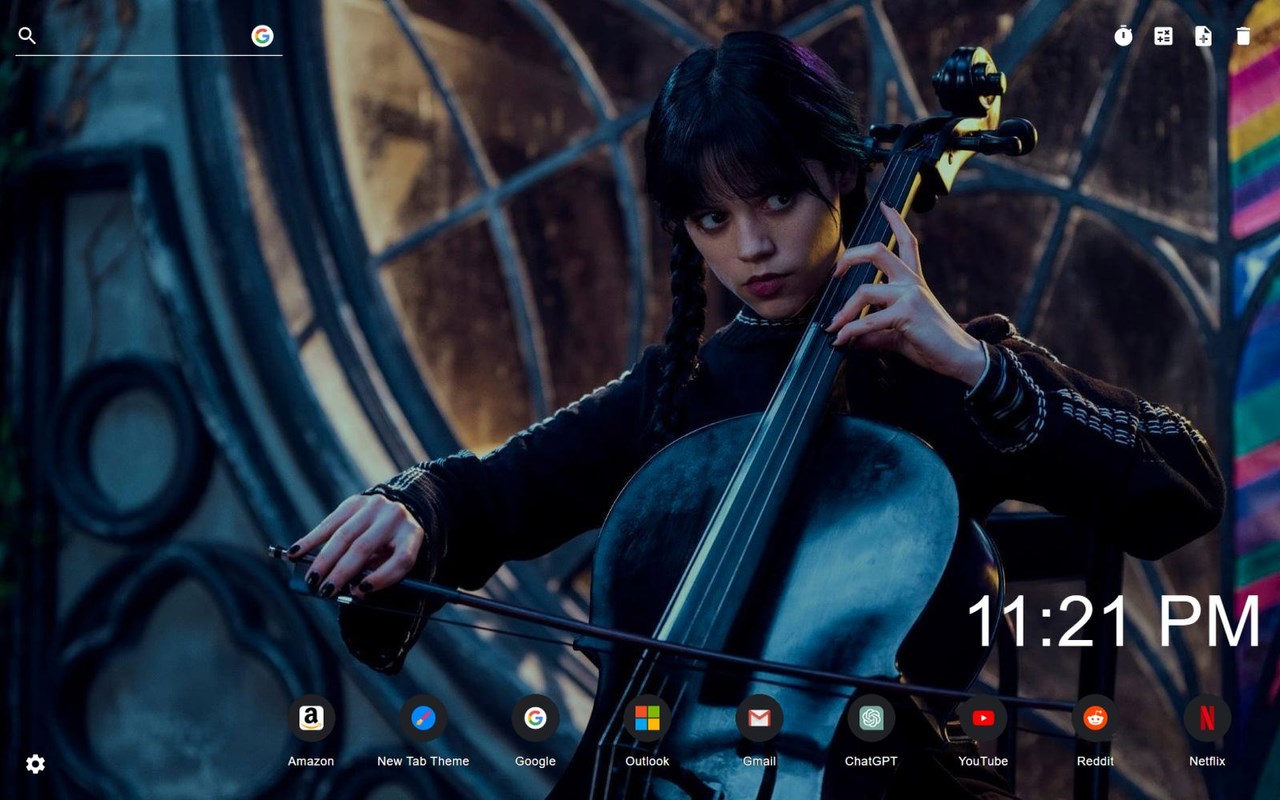
Task: Open the settings gear
Action: tap(35, 764)
